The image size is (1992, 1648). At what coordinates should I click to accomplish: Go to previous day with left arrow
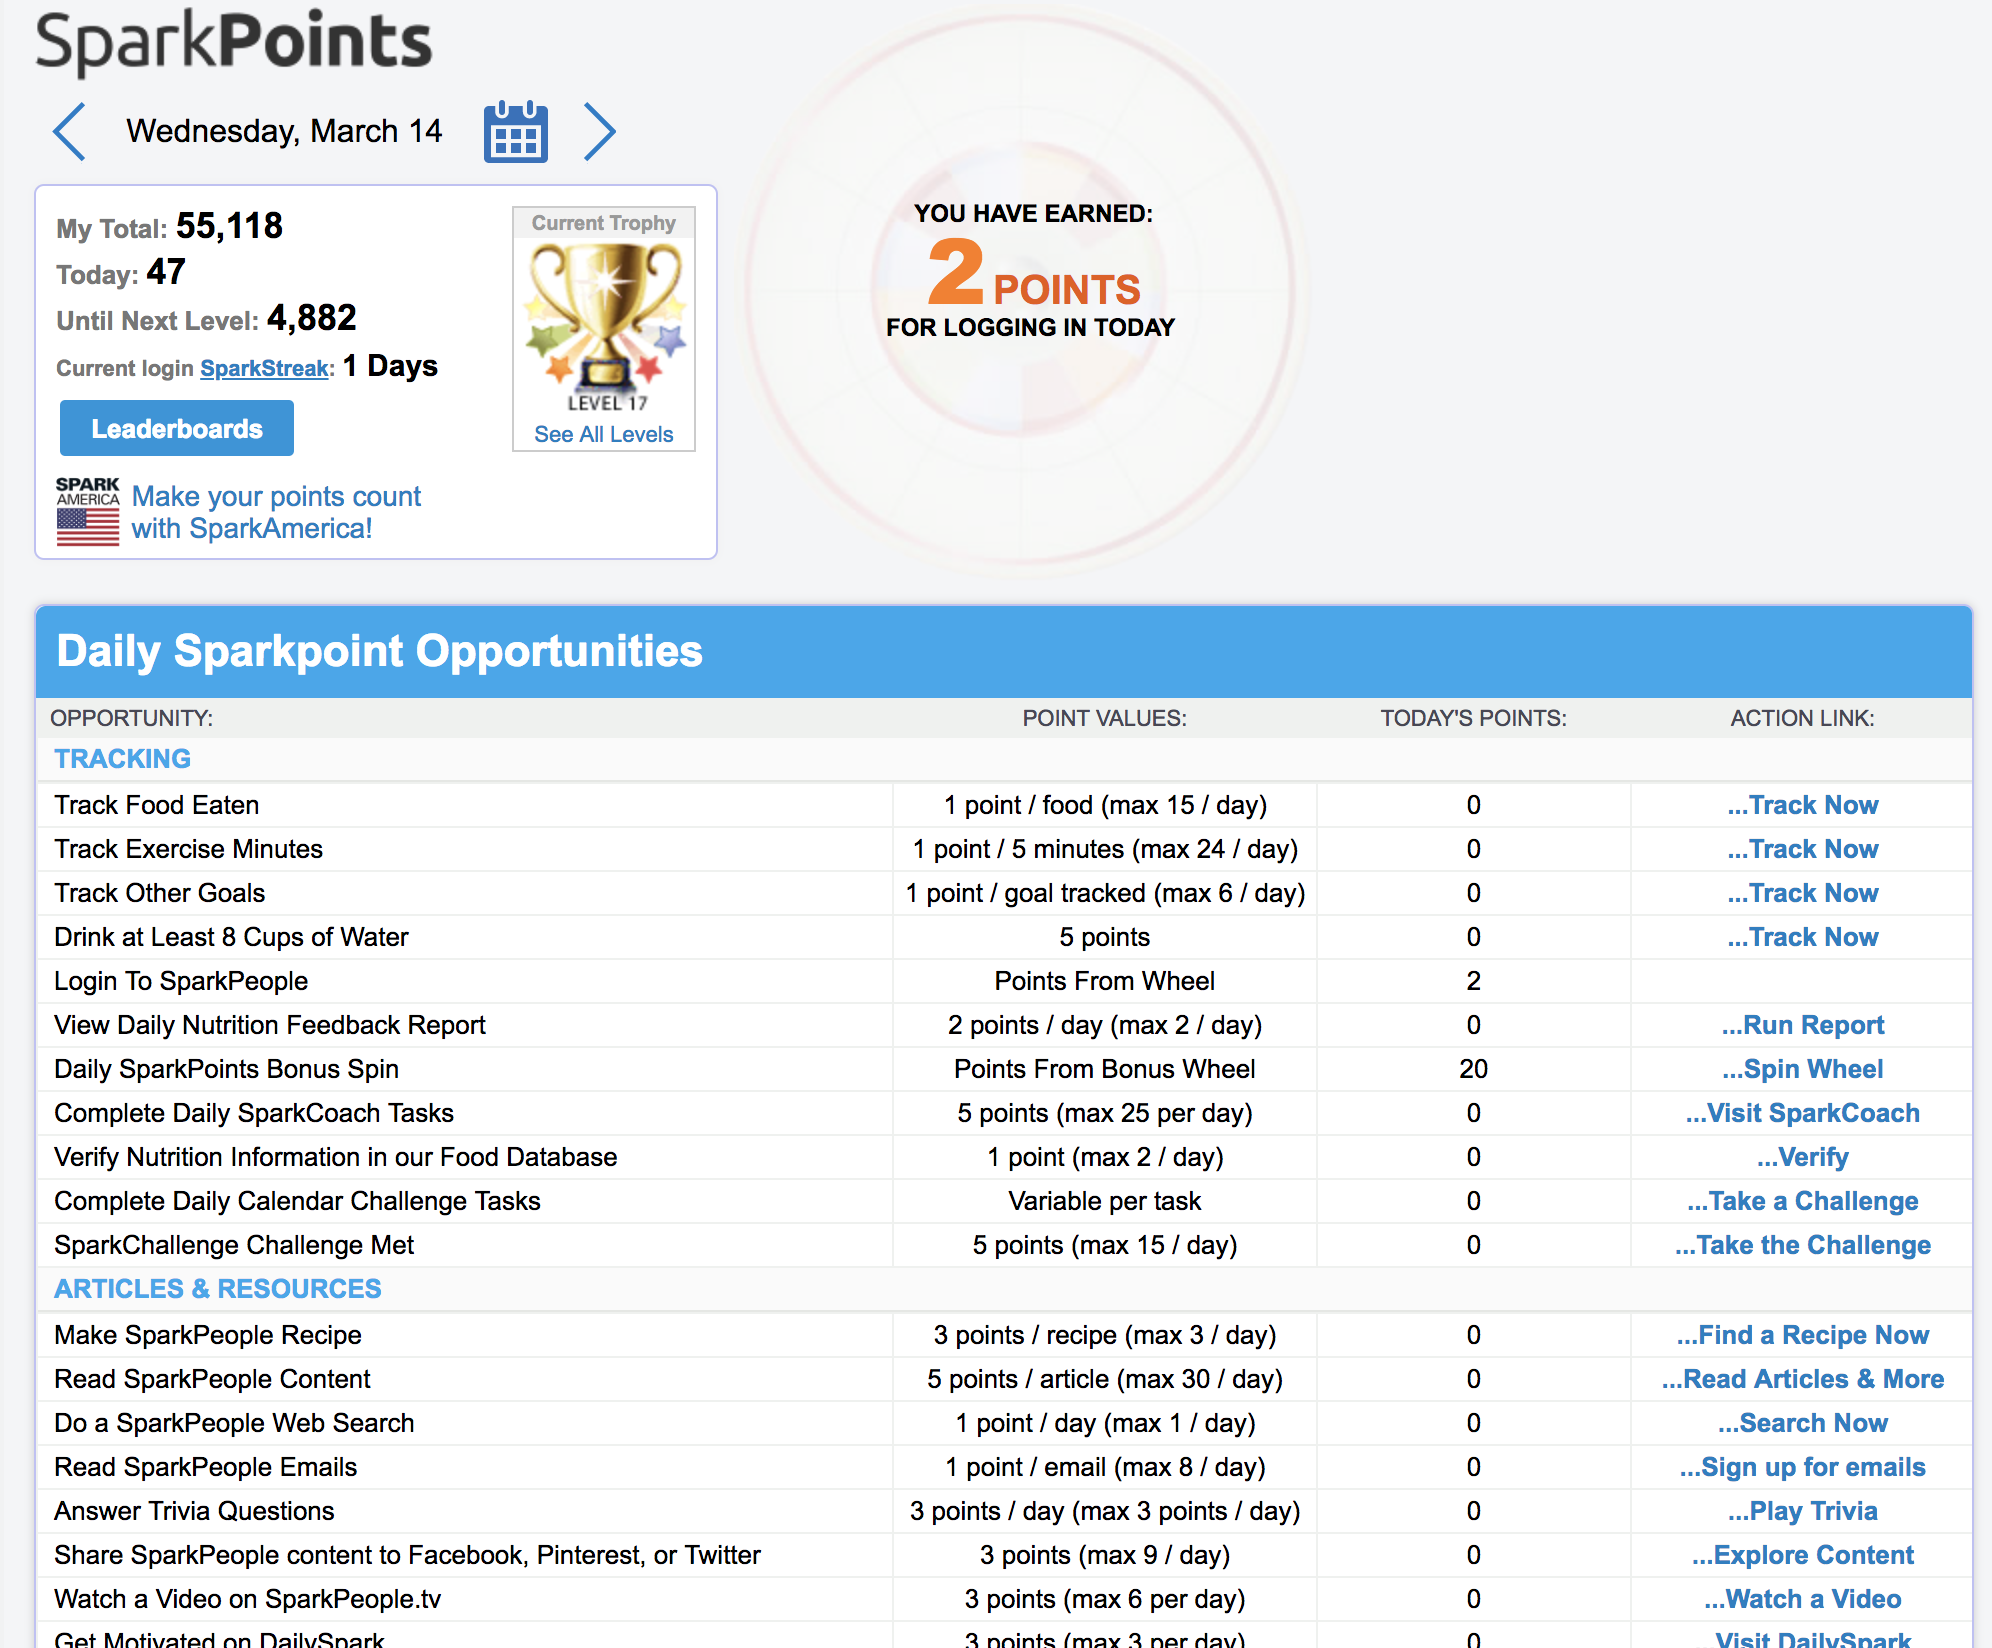[70, 131]
